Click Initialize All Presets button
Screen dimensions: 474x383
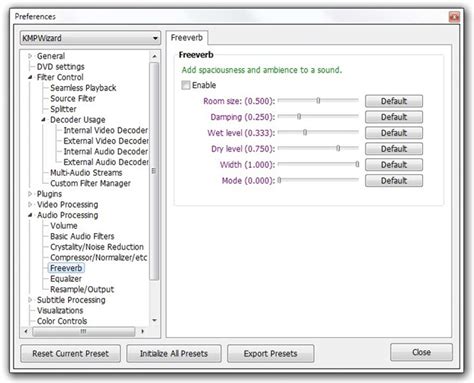(x=174, y=354)
